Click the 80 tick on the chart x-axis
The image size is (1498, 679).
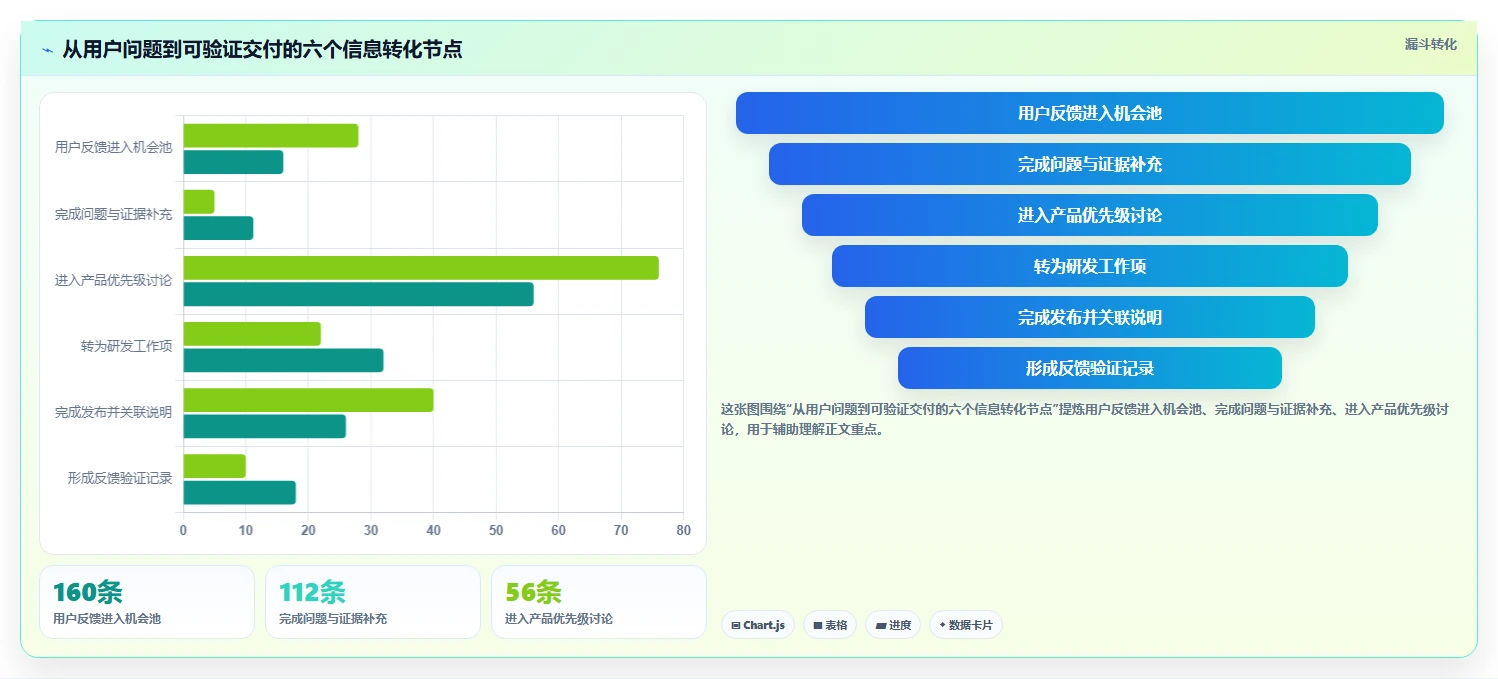(683, 531)
